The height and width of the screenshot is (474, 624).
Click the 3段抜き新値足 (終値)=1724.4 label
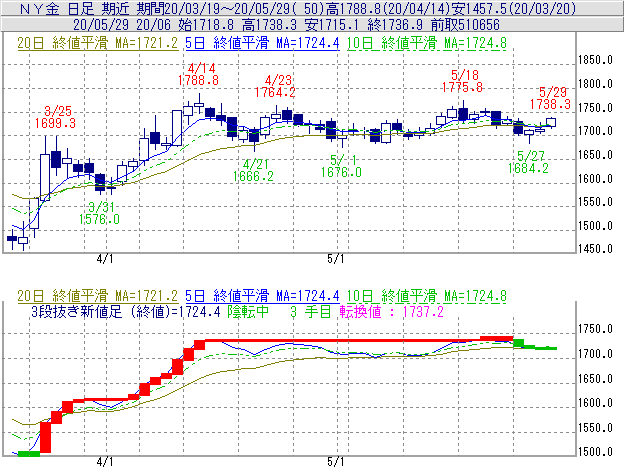pos(126,312)
